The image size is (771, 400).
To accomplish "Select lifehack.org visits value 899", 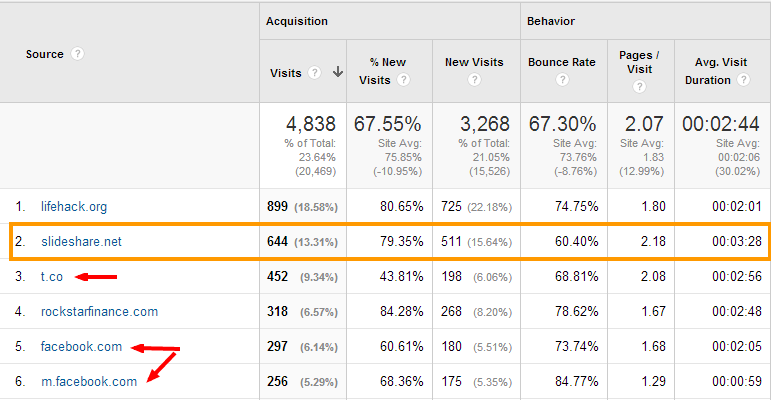I will tap(277, 206).
